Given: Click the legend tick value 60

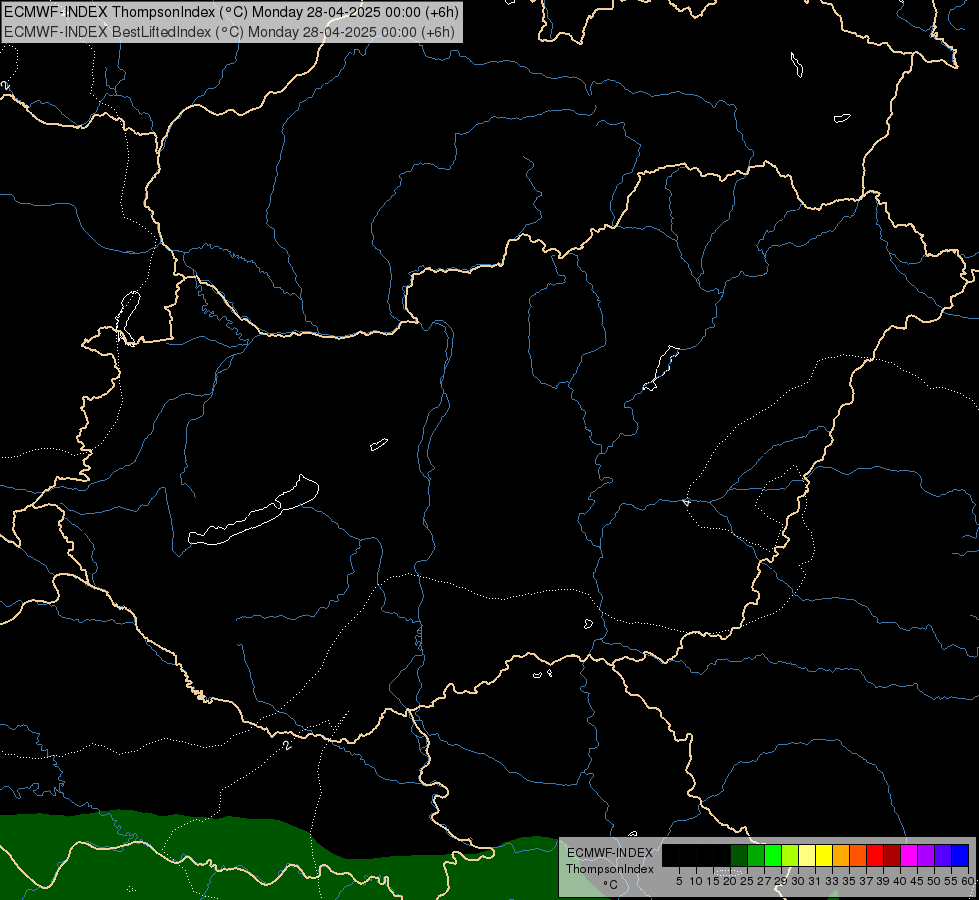Looking at the screenshot, I should click(968, 881).
